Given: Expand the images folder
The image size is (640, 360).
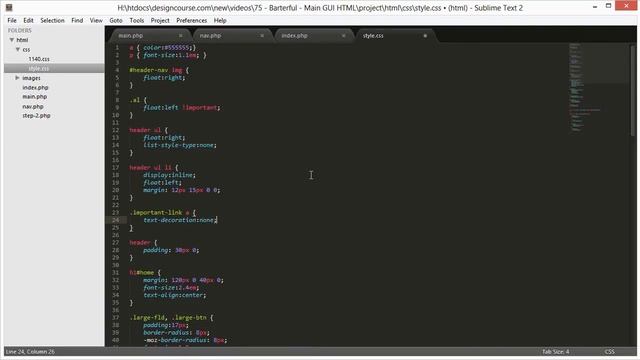Looking at the screenshot, I should click(18, 78).
